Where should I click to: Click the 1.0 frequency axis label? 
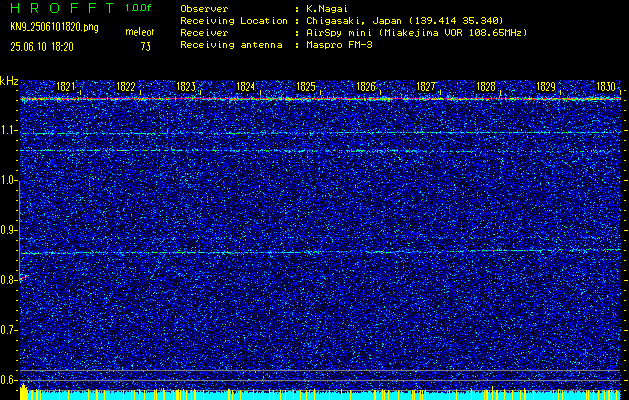(x=9, y=180)
